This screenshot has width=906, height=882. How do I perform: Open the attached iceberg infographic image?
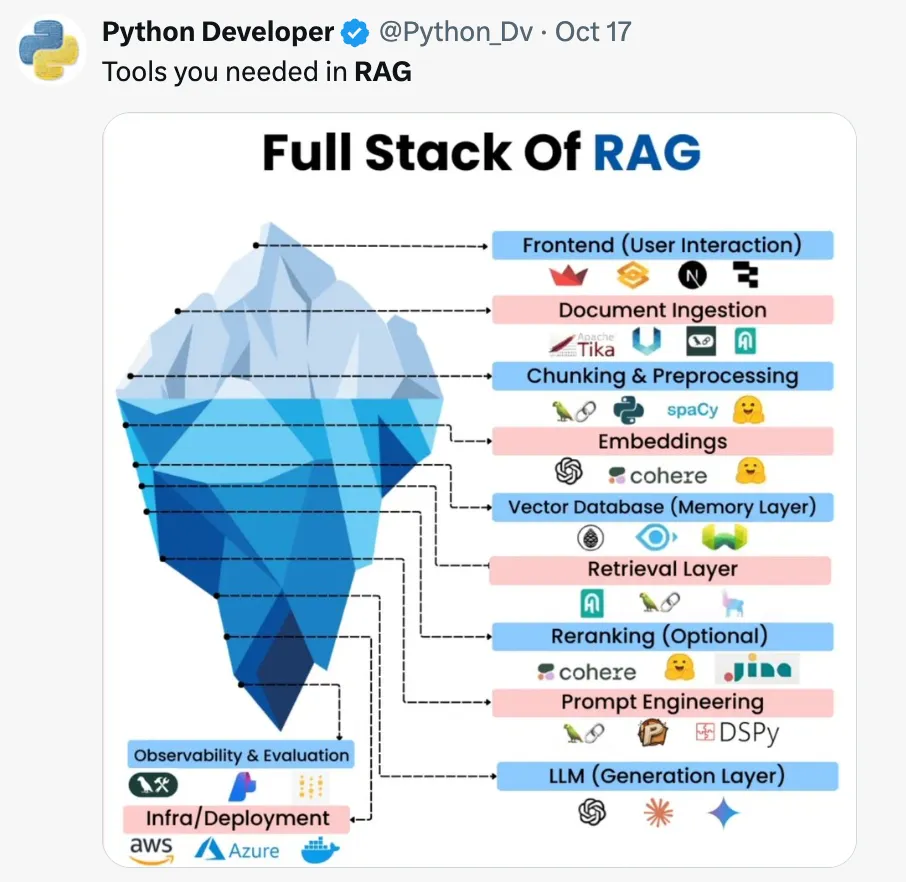click(x=480, y=490)
